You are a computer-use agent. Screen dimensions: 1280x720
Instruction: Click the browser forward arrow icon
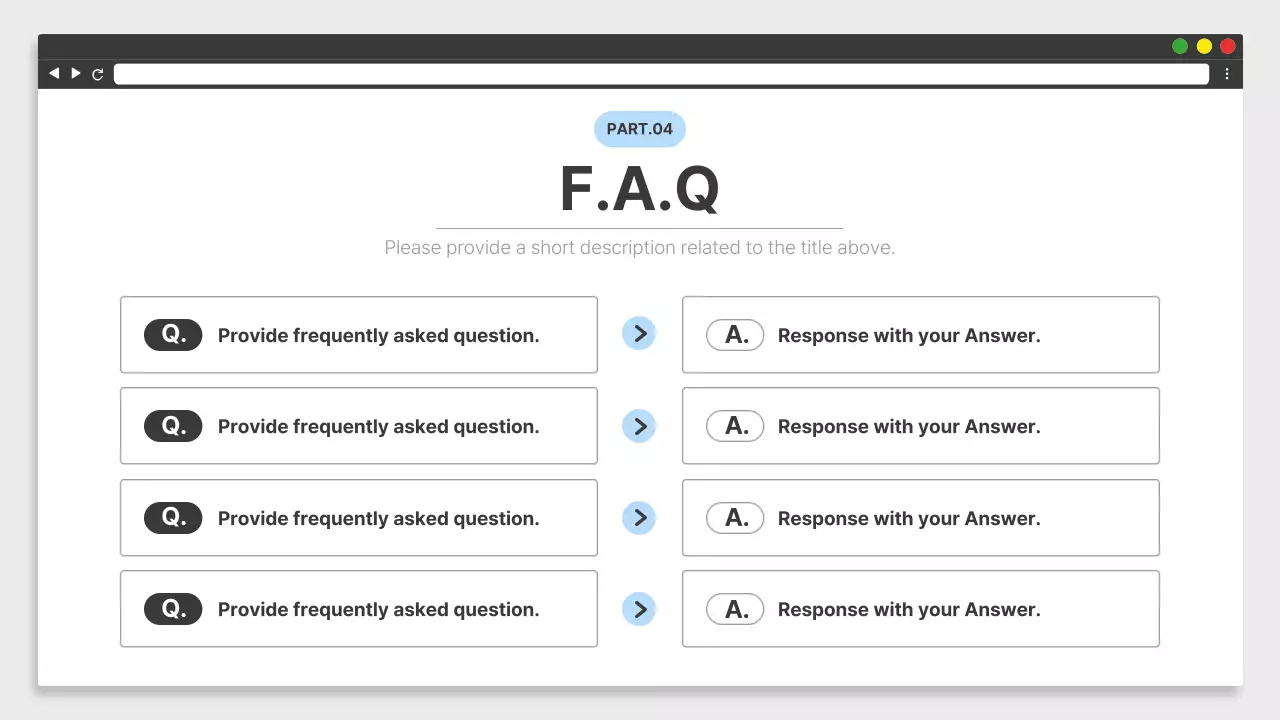pos(76,73)
